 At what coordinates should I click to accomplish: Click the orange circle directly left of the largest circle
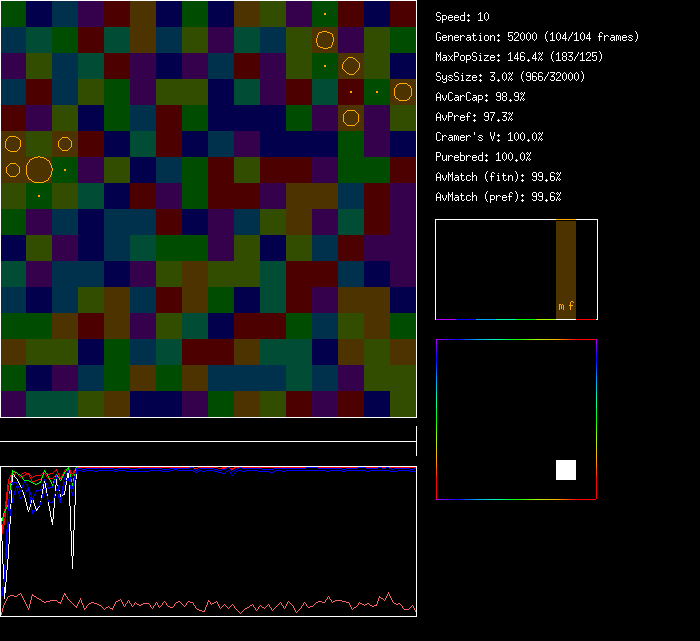[13, 170]
